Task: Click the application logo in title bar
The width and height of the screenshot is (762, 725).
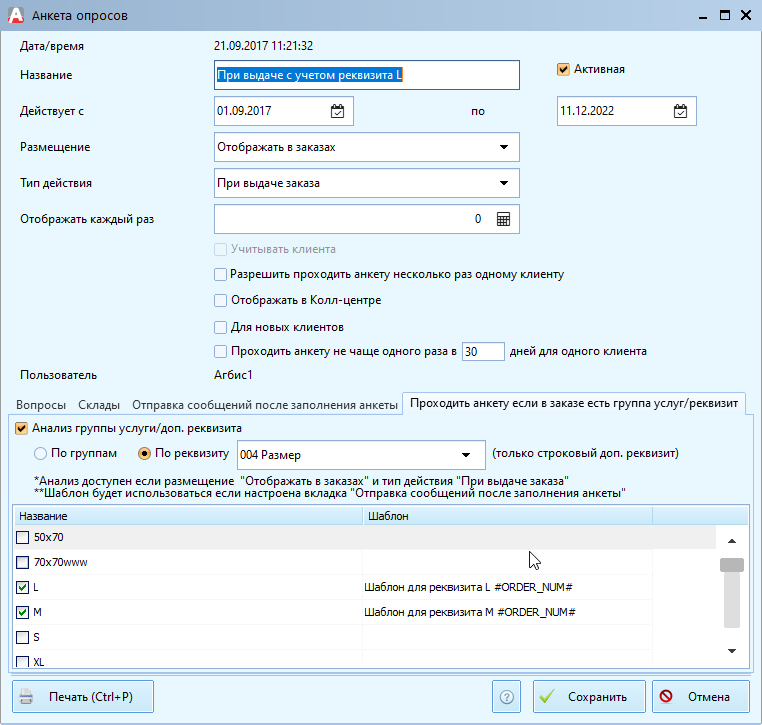Action: point(16,15)
